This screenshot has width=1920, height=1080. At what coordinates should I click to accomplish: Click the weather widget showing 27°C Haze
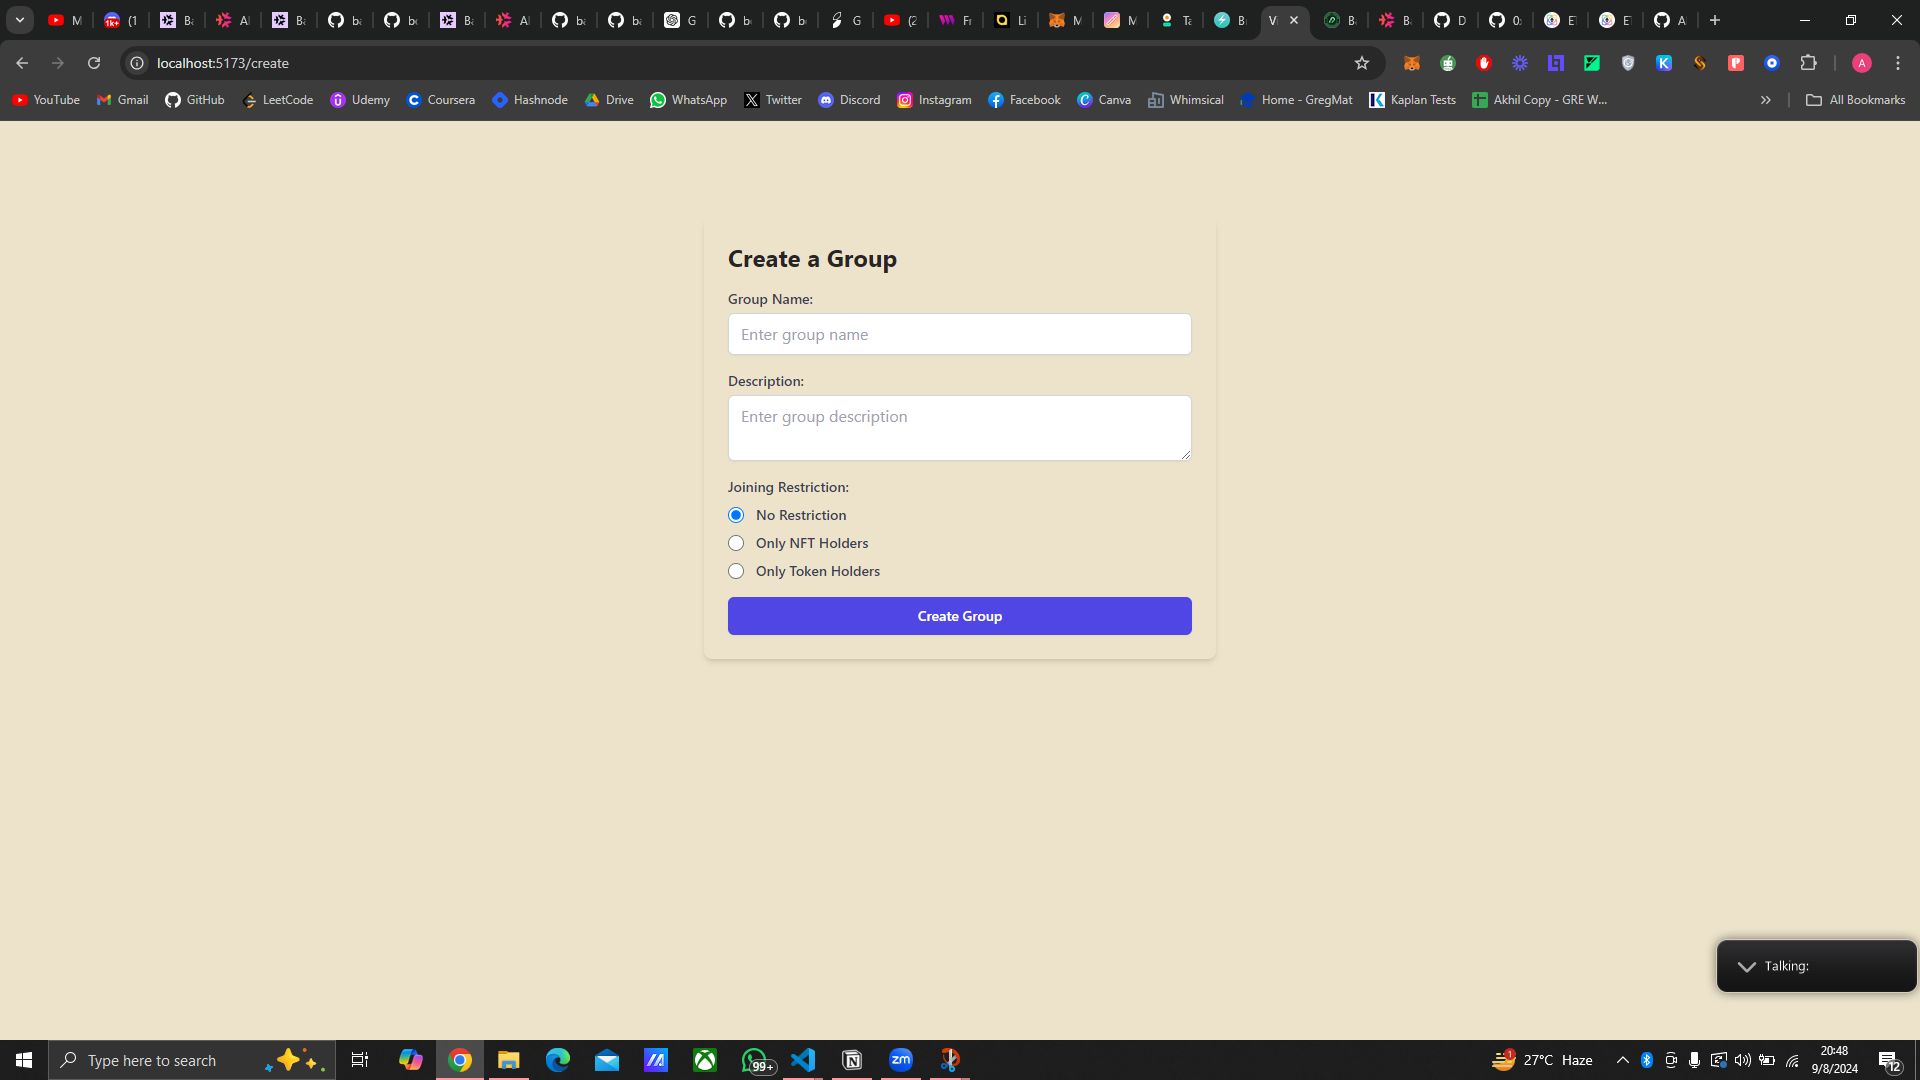point(1543,1060)
